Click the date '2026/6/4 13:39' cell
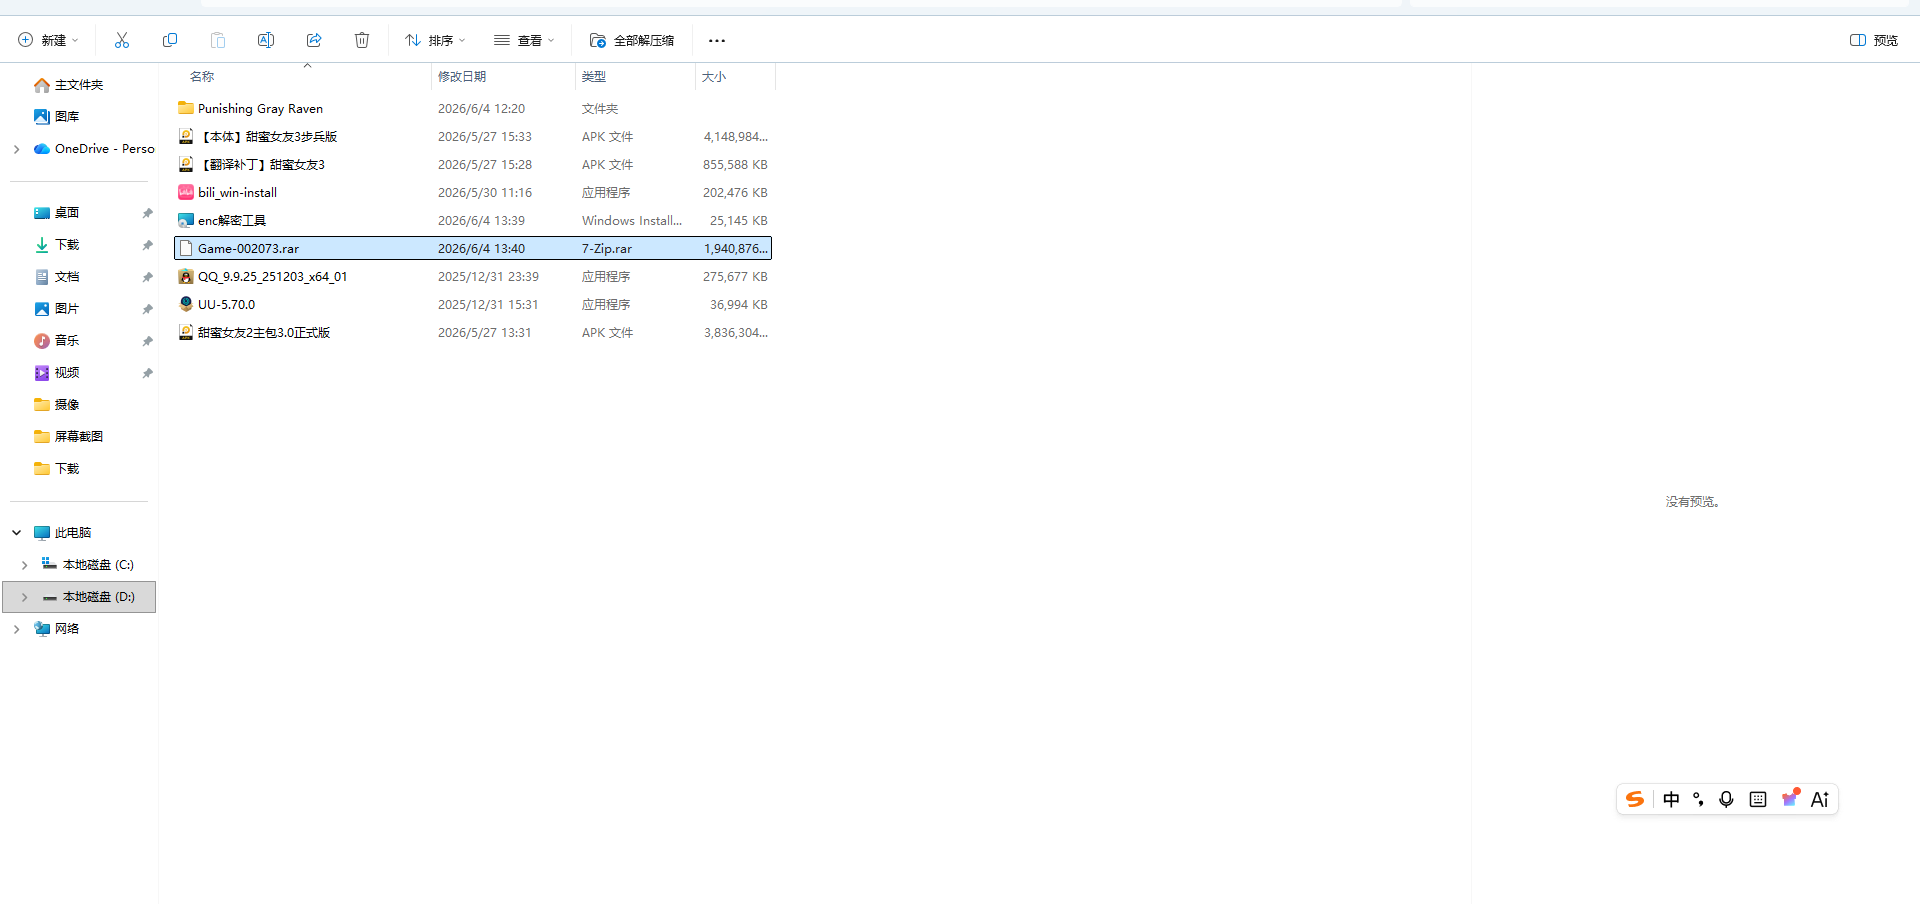The height and width of the screenshot is (904, 1920). point(481,220)
